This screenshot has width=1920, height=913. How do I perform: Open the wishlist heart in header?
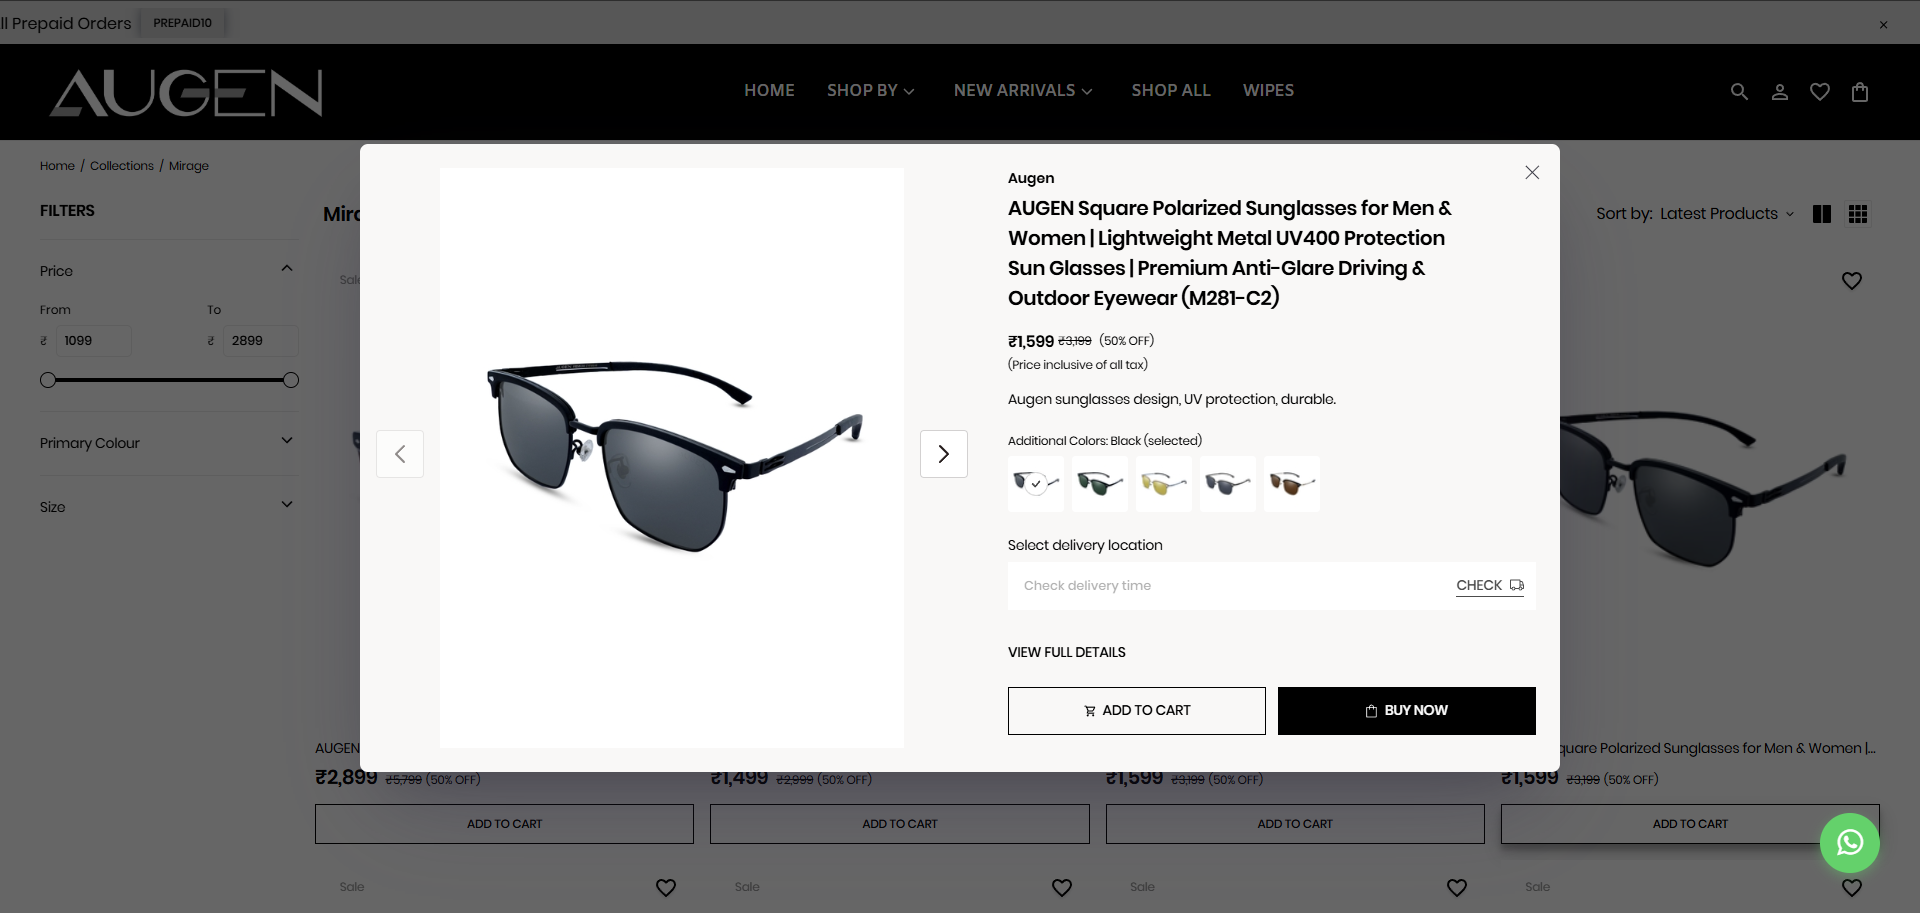(x=1820, y=92)
